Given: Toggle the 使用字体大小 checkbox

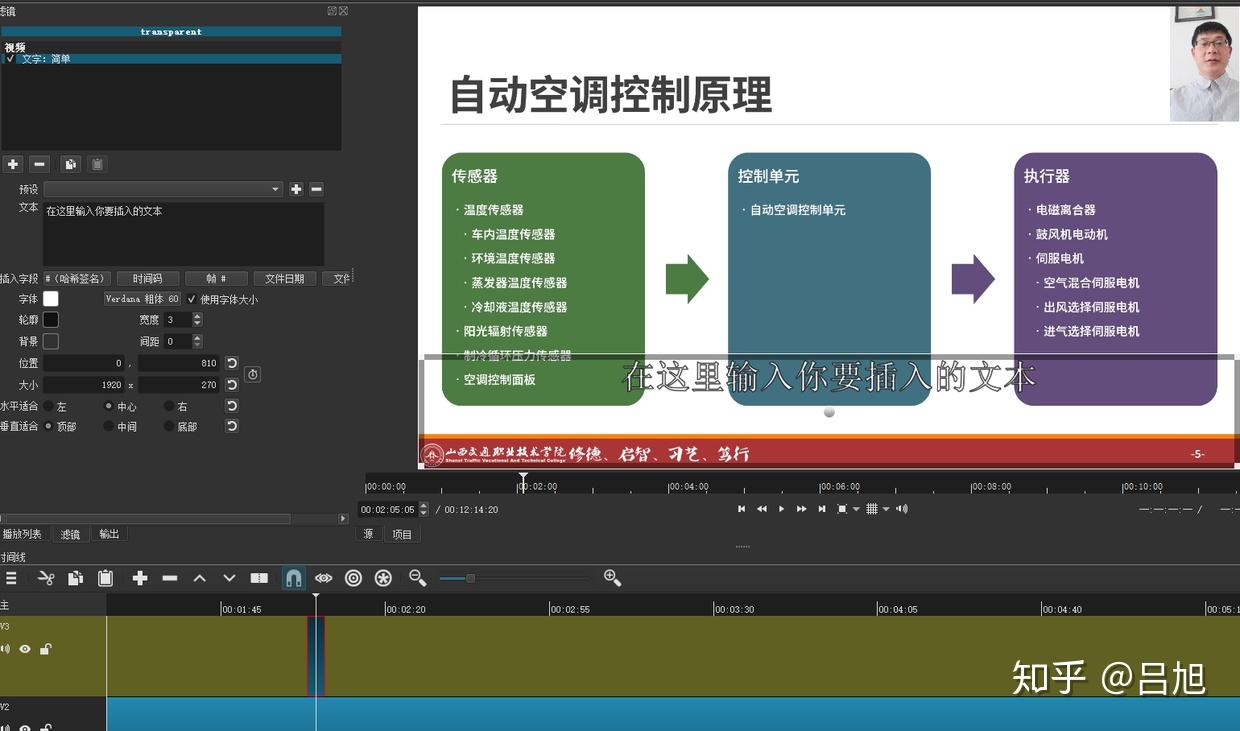Looking at the screenshot, I should (192, 299).
